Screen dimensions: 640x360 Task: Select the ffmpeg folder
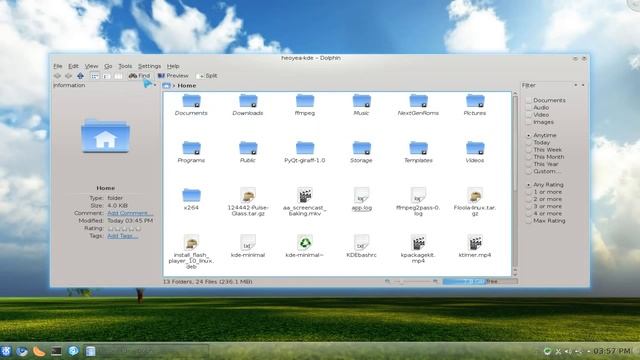pos(304,105)
